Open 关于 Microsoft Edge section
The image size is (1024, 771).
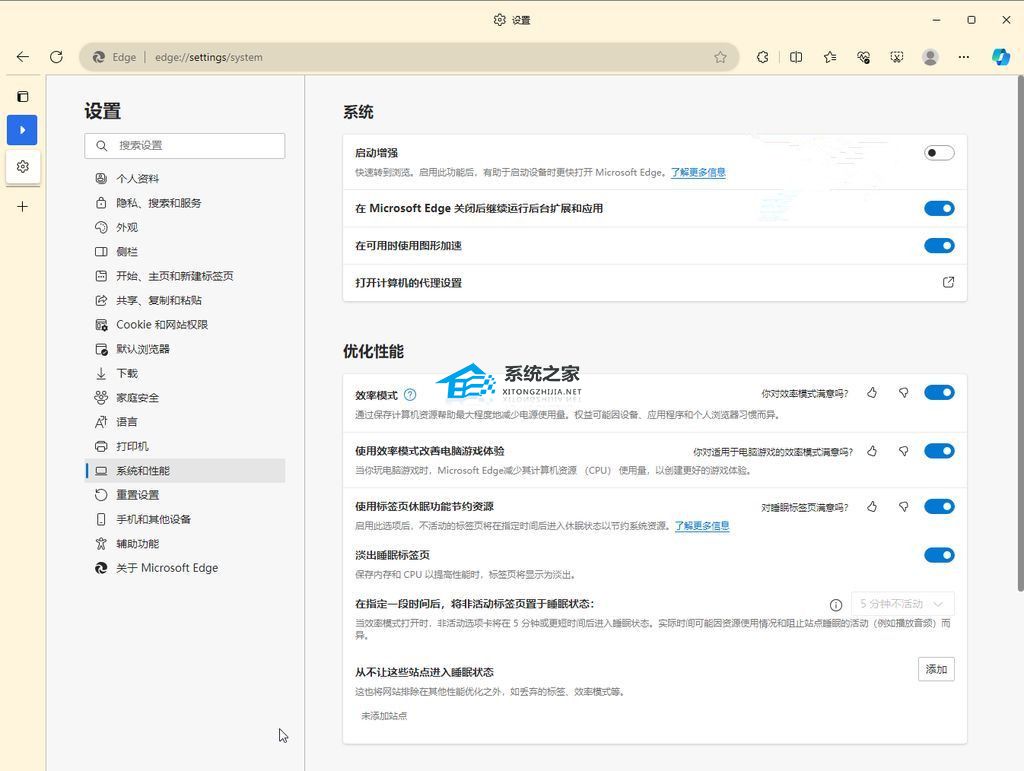[185, 568]
